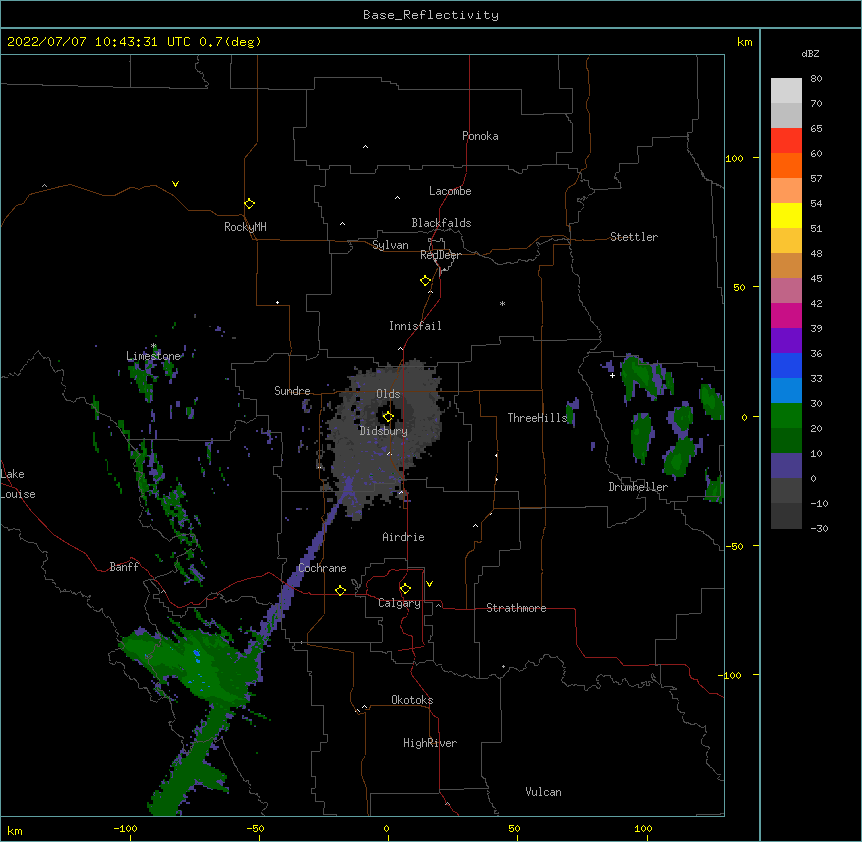Click the 50 tick on the bottom axis
Viewport: 862px width, 842px height.
click(x=514, y=828)
